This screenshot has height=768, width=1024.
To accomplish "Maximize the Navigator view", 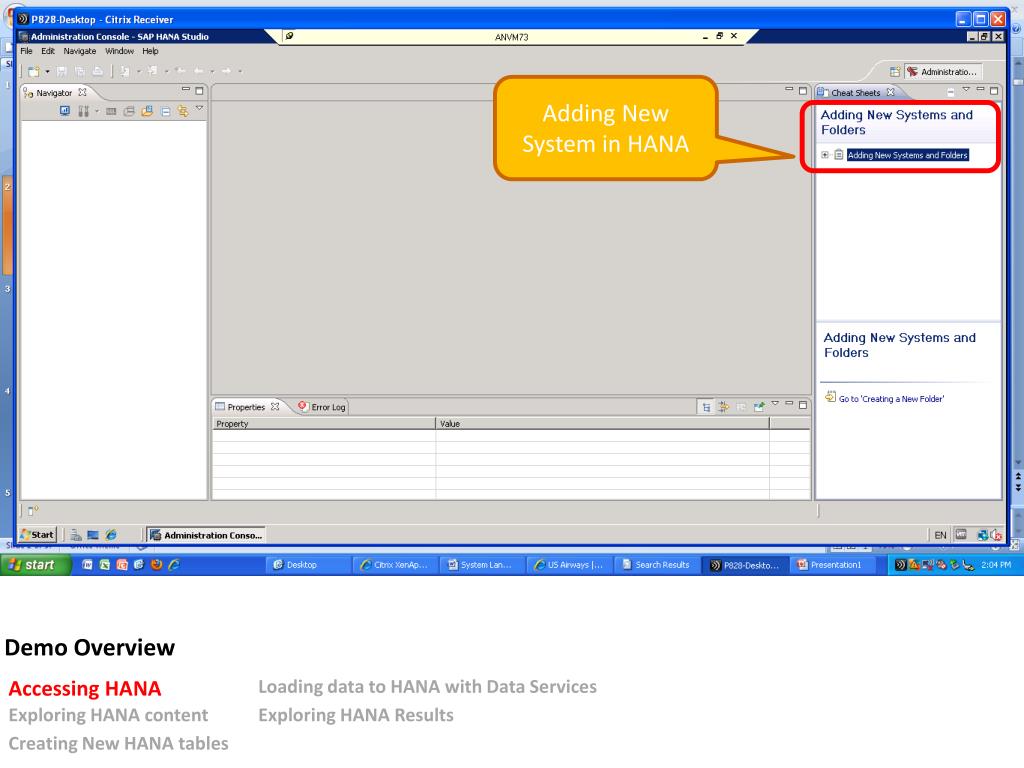I will point(200,91).
